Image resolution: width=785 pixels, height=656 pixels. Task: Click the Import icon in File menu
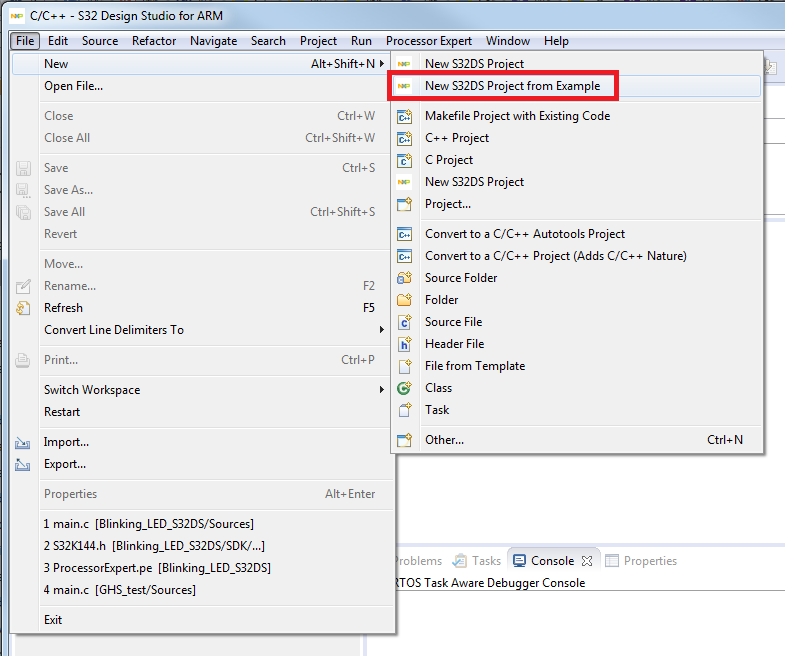click(23, 442)
